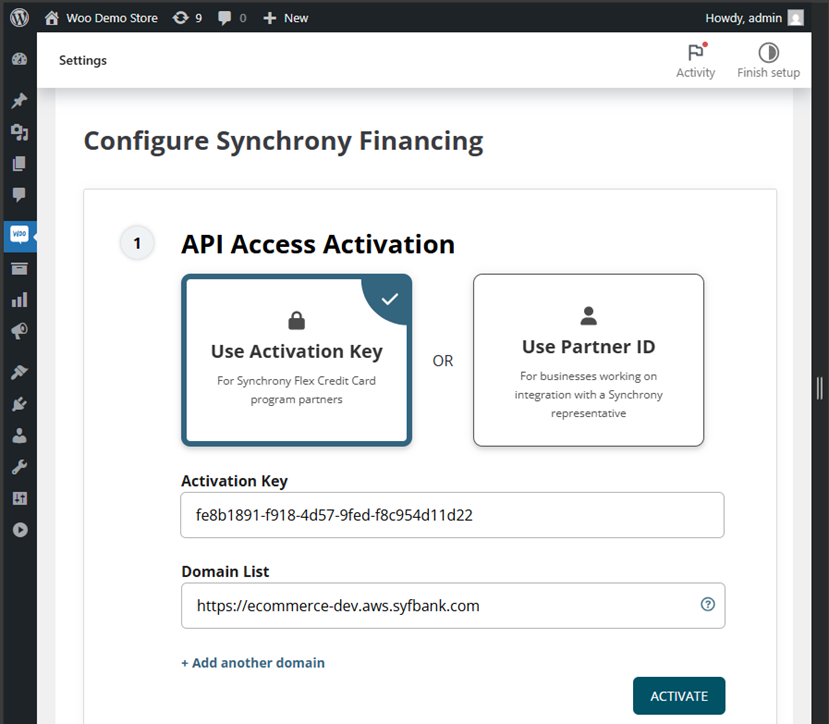
Task: Click into the Domain List field
Action: [440, 605]
